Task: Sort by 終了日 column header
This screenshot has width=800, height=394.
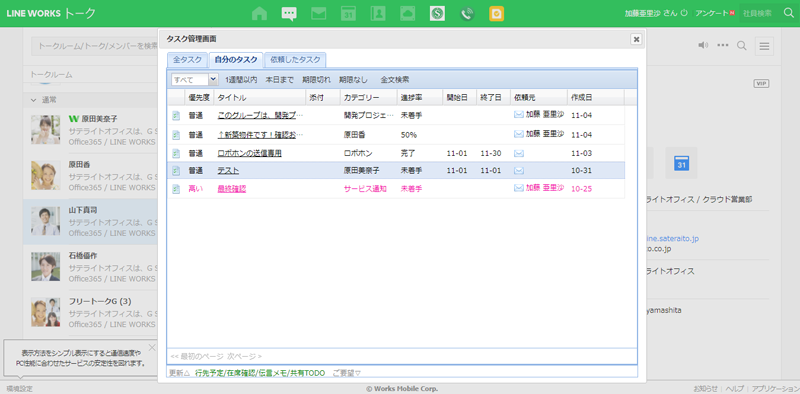Action: pos(493,97)
